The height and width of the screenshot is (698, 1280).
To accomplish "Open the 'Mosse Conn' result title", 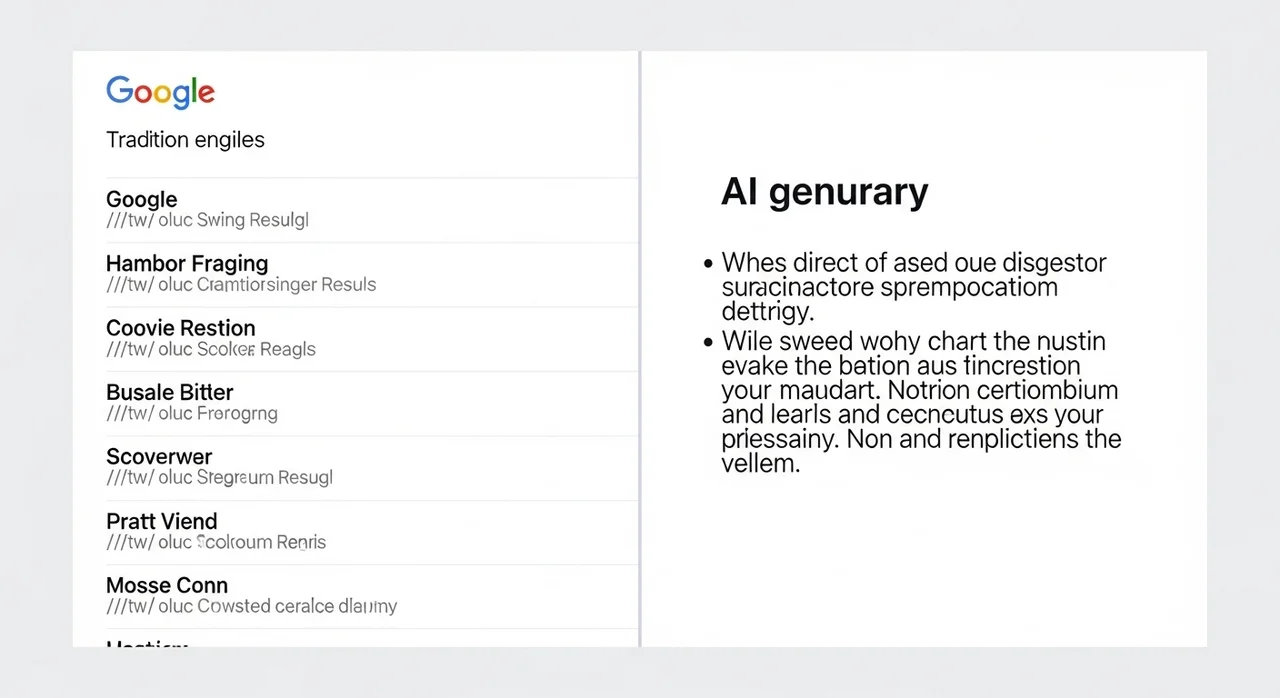I will [x=167, y=585].
